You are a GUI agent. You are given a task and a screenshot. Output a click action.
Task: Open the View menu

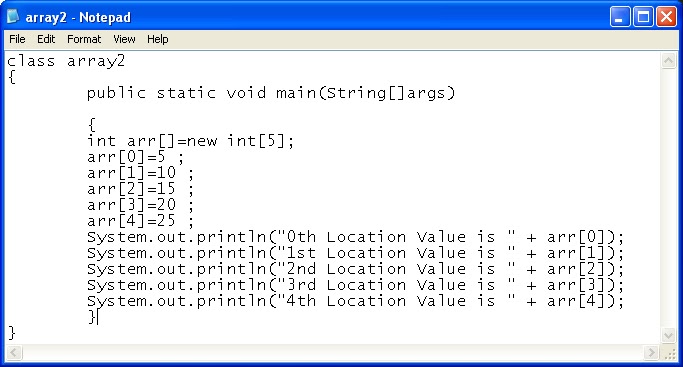point(124,39)
